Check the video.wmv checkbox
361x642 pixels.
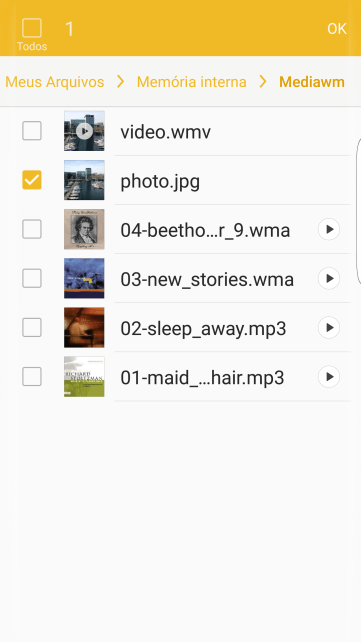[32, 131]
